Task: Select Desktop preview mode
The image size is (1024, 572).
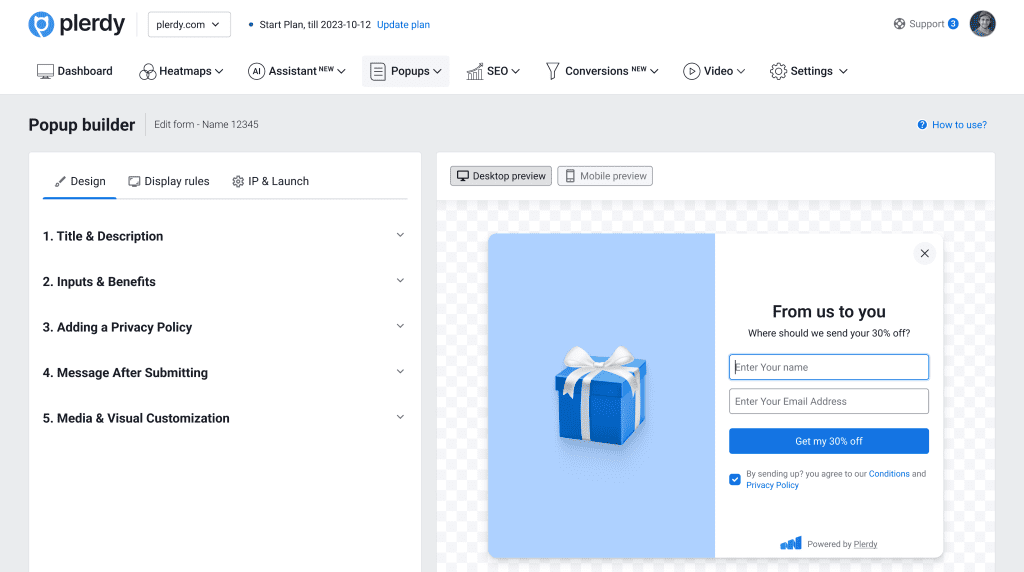Action: pyautogui.click(x=501, y=176)
